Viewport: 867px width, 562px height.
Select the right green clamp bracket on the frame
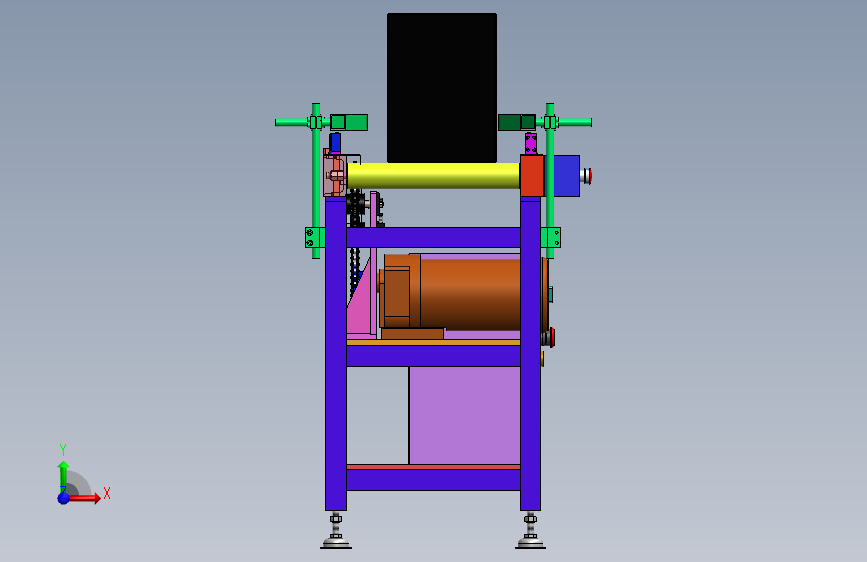coord(551,237)
